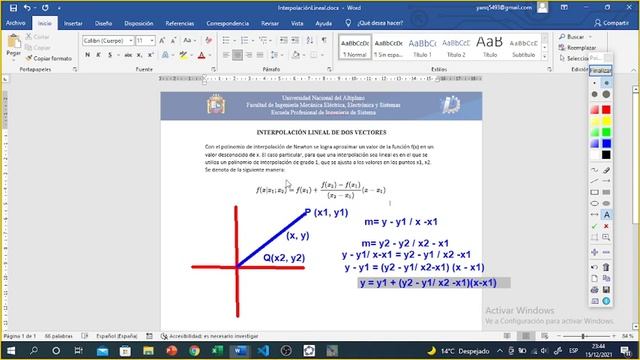The image size is (640, 360).
Task: Expand the Fuente dialog launcher
Action: (213, 69)
